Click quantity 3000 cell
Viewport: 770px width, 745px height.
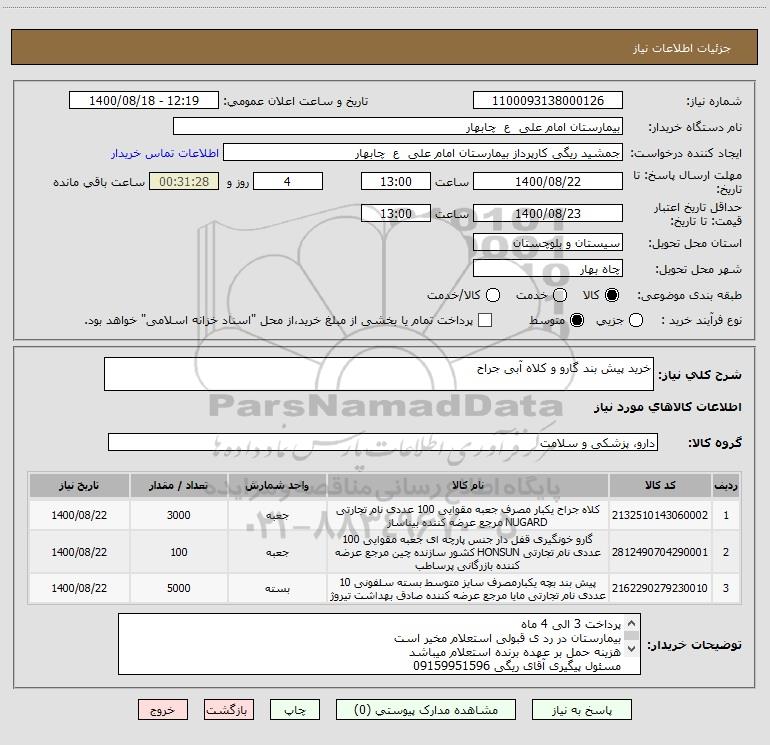[x=178, y=515]
